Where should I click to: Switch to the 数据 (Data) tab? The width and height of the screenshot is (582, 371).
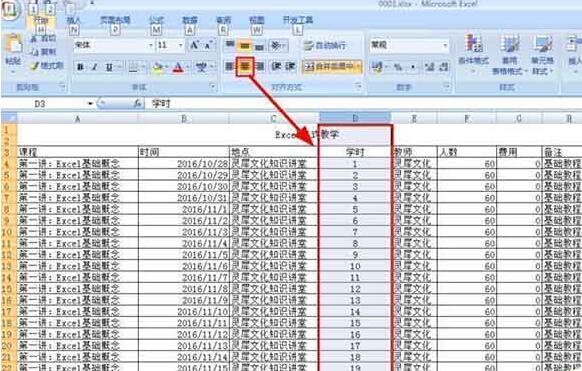click(190, 20)
